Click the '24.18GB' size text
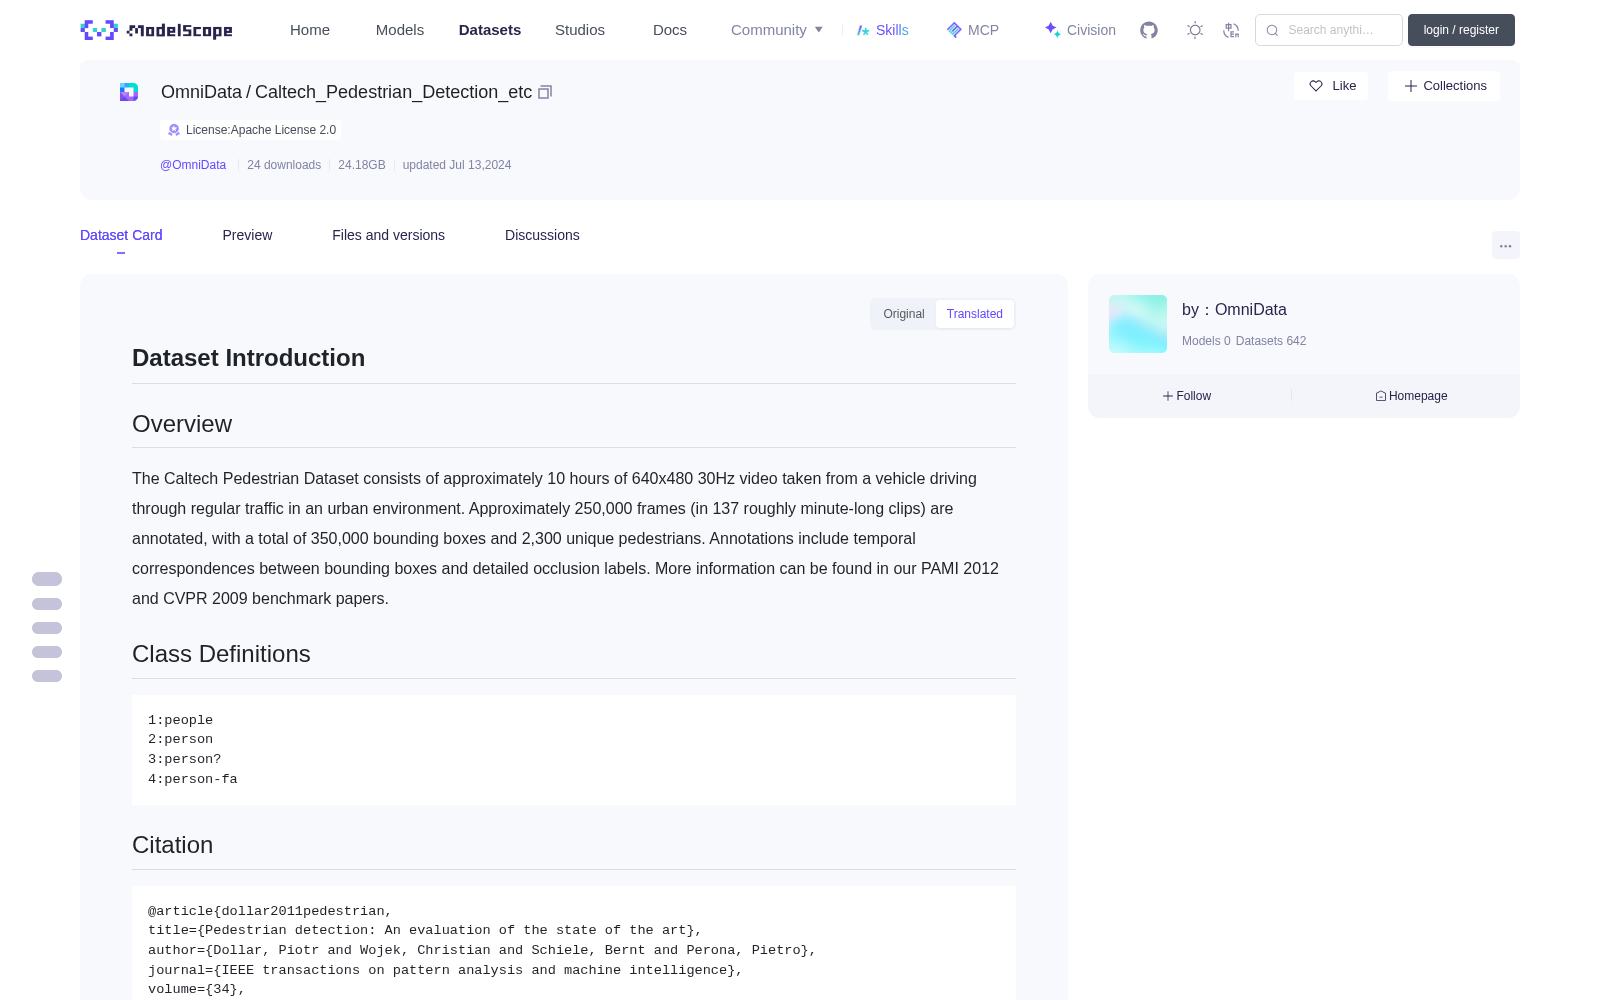1600x1000 pixels. click(362, 165)
